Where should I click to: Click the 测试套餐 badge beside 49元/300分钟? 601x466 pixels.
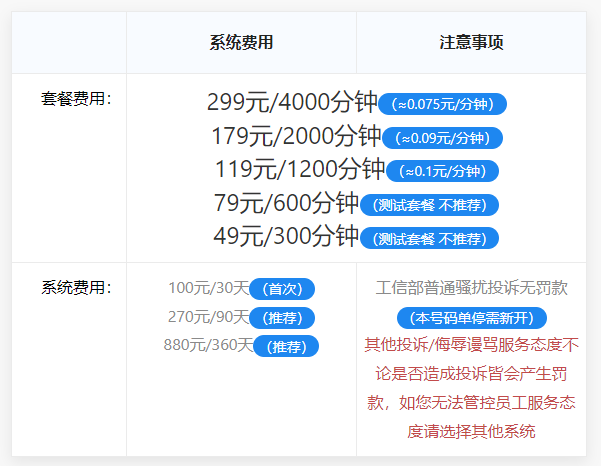point(429,238)
